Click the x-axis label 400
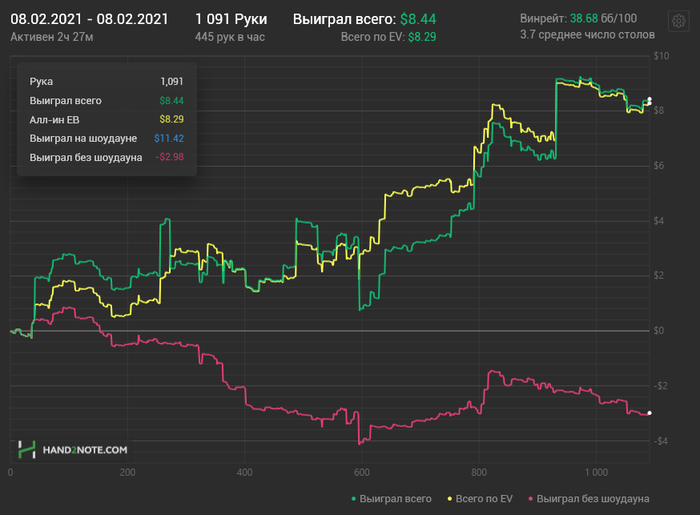700x515 pixels. (x=245, y=472)
